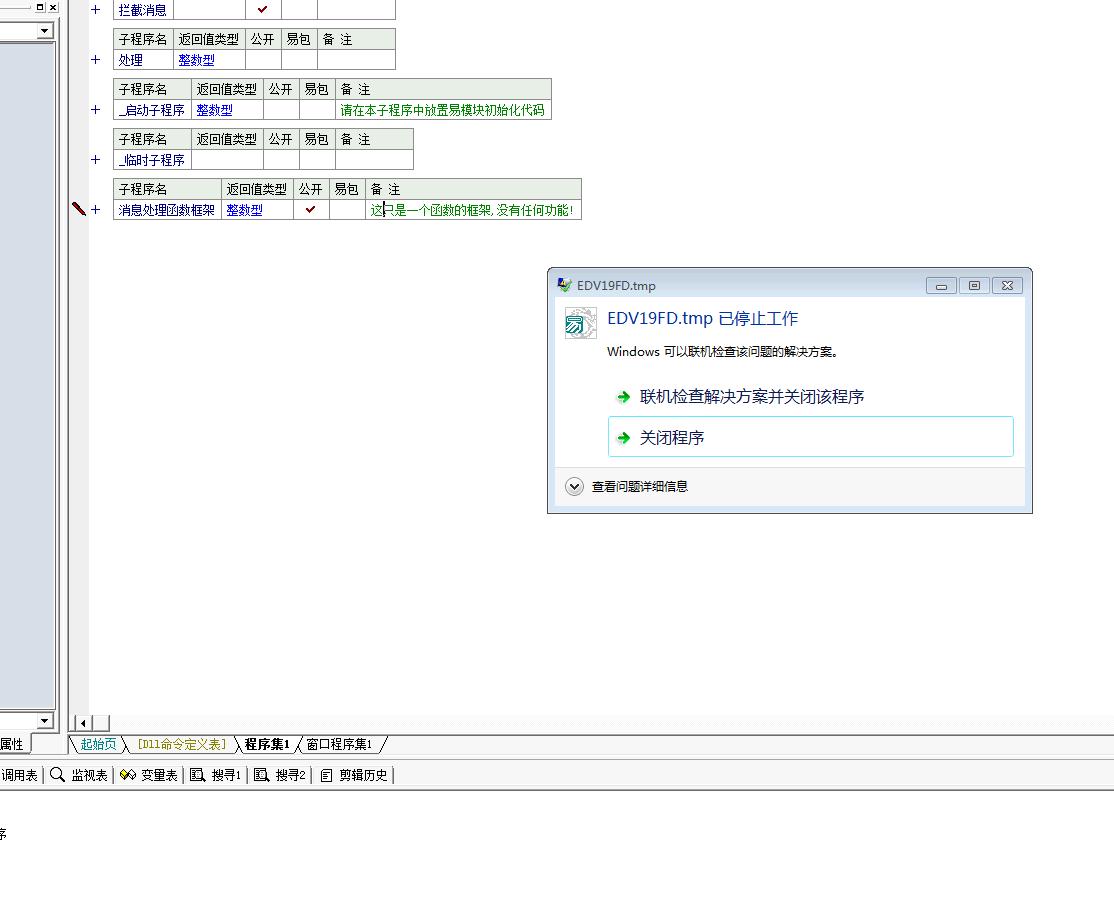Open the dropdown at the left panel's bottom
1114x915 pixels.
coord(45,720)
